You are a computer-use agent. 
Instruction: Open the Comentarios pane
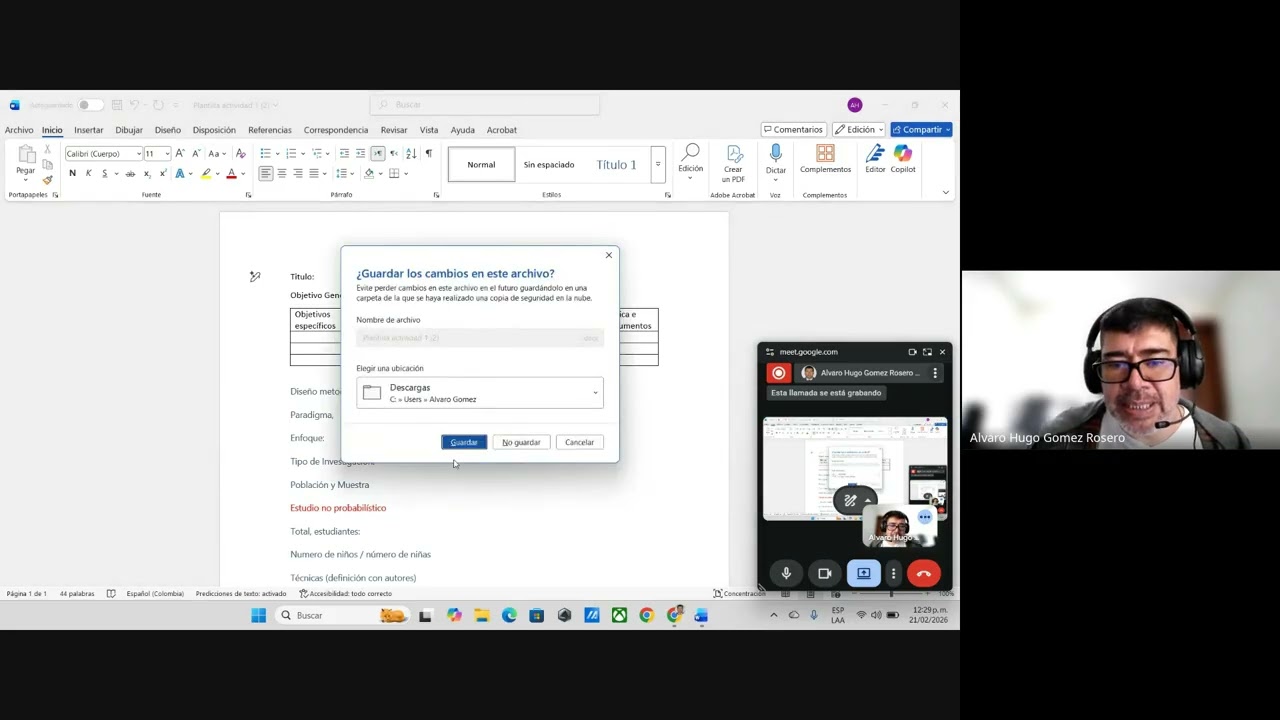click(792, 130)
